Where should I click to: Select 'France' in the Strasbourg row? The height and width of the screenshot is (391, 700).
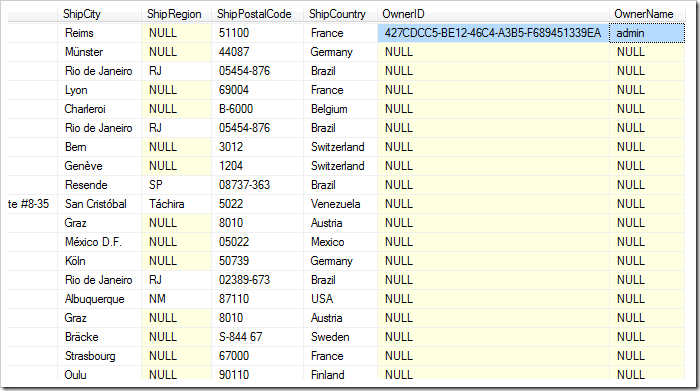[x=341, y=356]
